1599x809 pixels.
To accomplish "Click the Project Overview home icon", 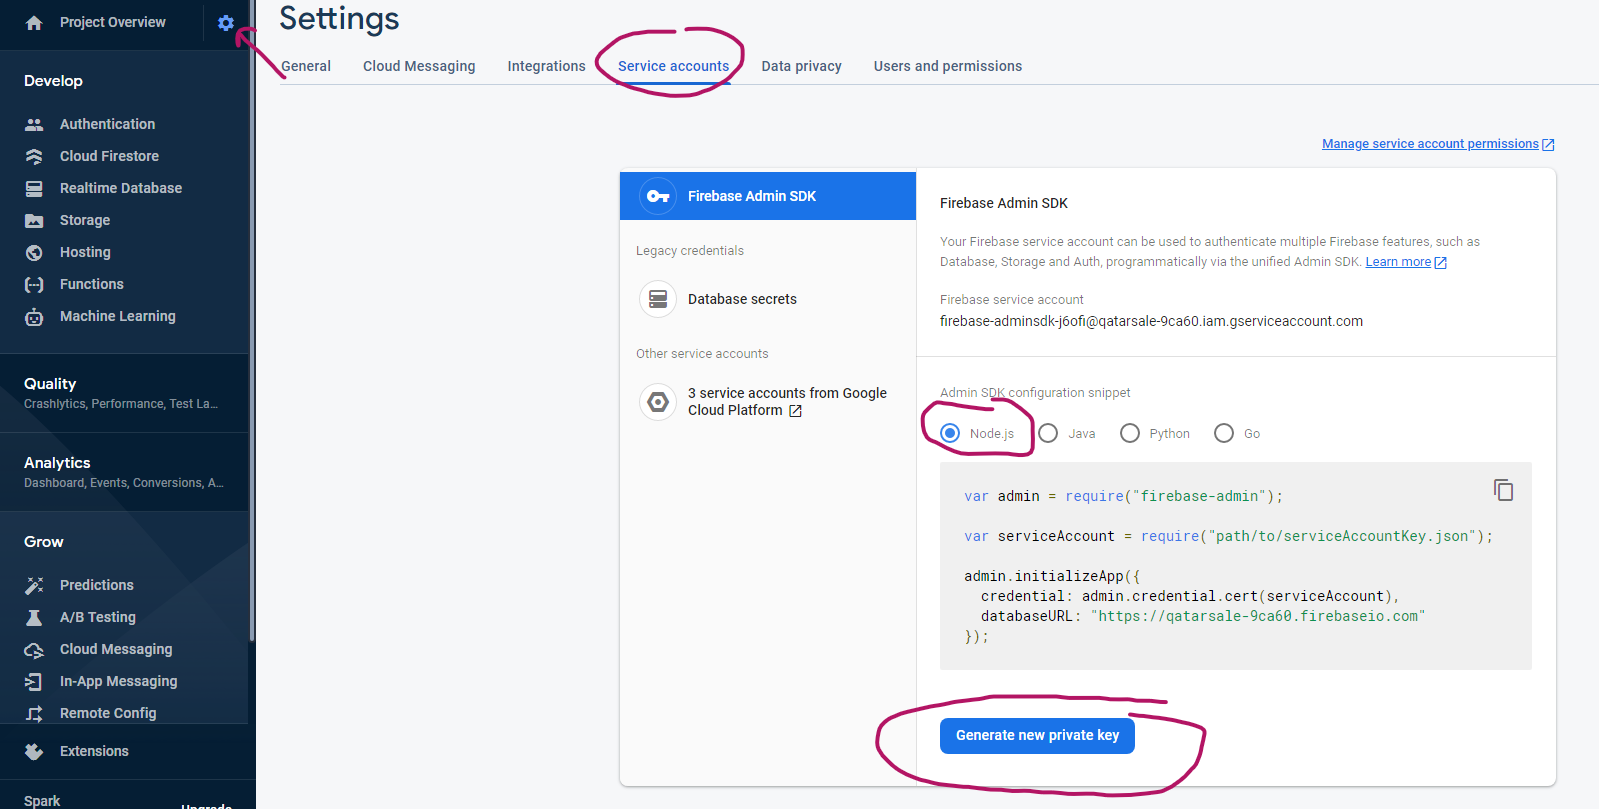I will click(x=34, y=22).
